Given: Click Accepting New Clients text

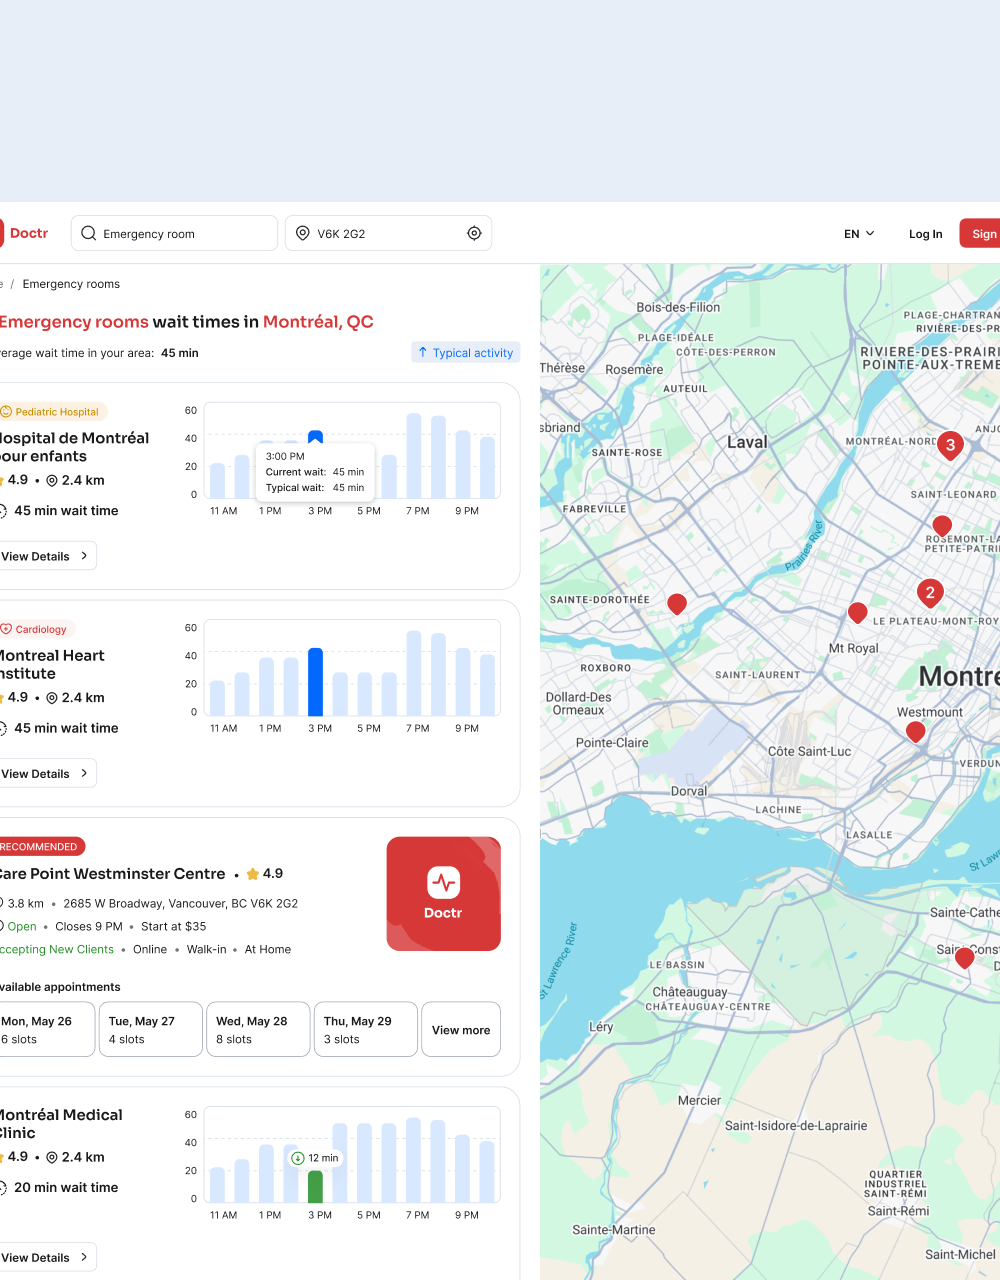Looking at the screenshot, I should (57, 949).
